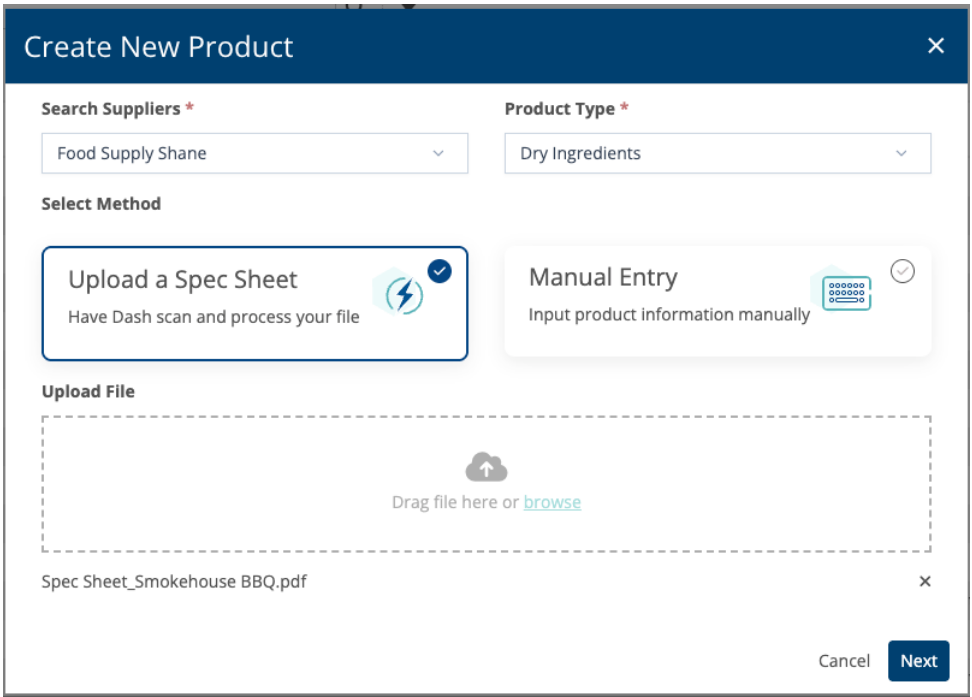
Task: Open the Dry Ingredients product type dropdown
Action: (700, 154)
